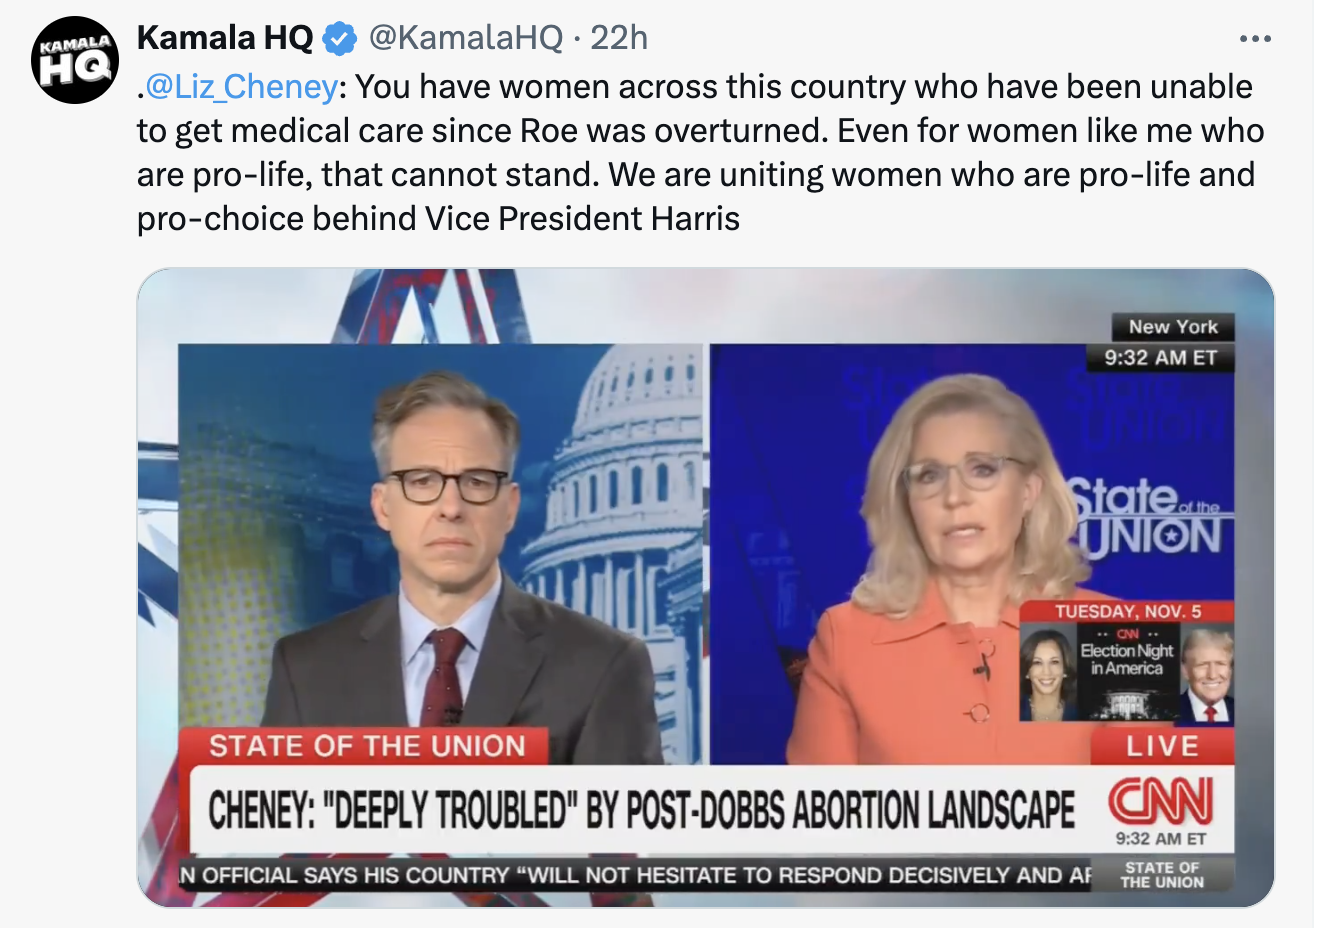The height and width of the screenshot is (928, 1320).
Task: Click the Cheney "Deeply Troubled" headline chyron
Action: [x=641, y=810]
